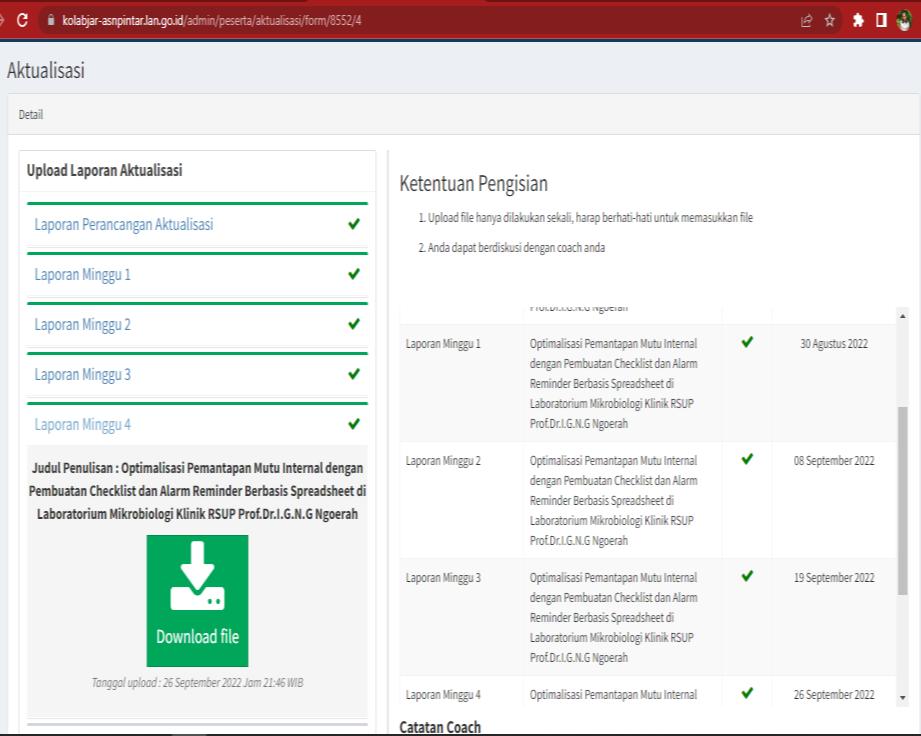Click check mark beside sidebar Laporan Minggu 1
The height and width of the screenshot is (736, 921).
point(354,274)
